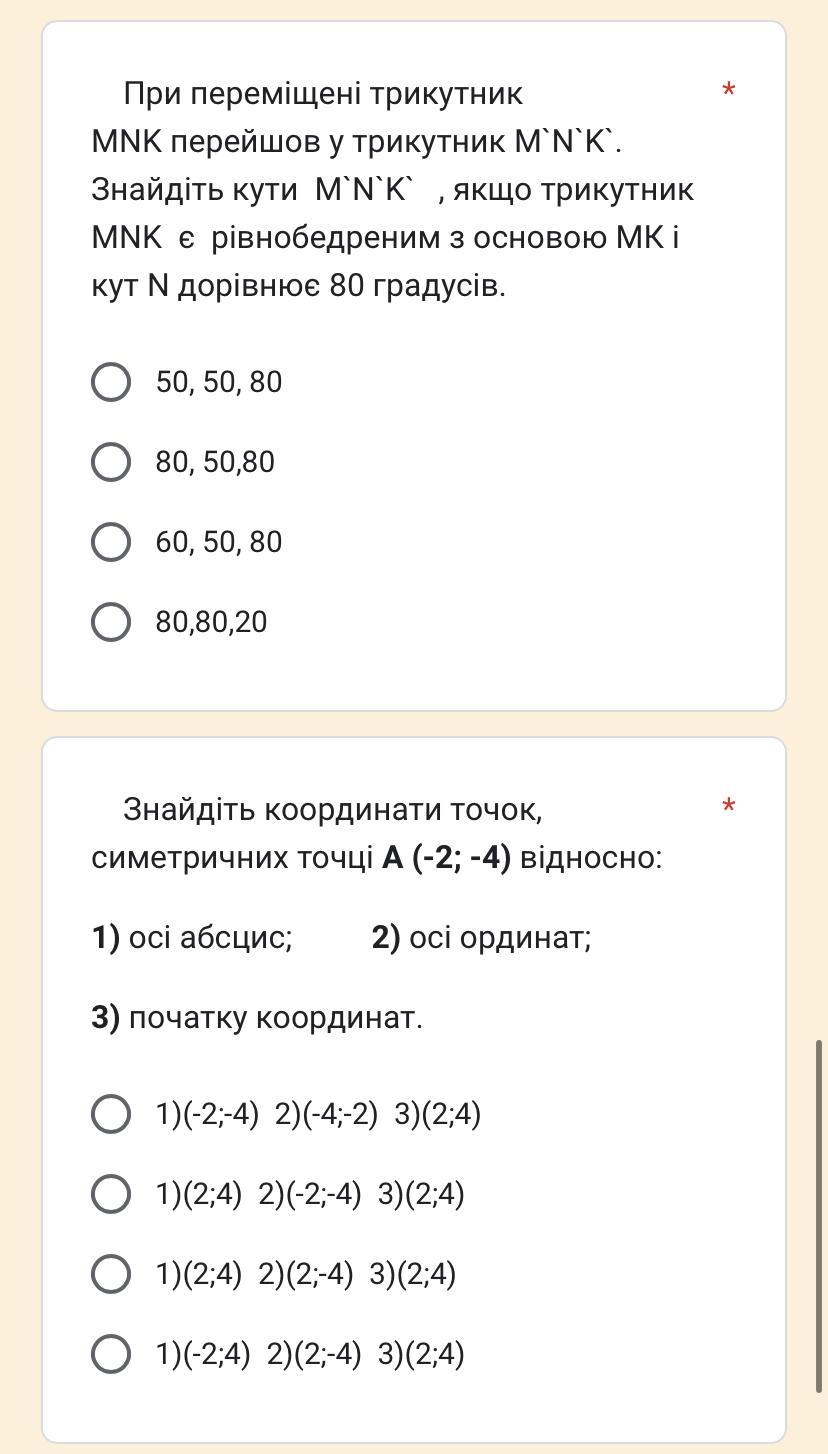
Task: Pick the radio circle next to "60, 50, 80"
Action: pyautogui.click(x=111, y=542)
